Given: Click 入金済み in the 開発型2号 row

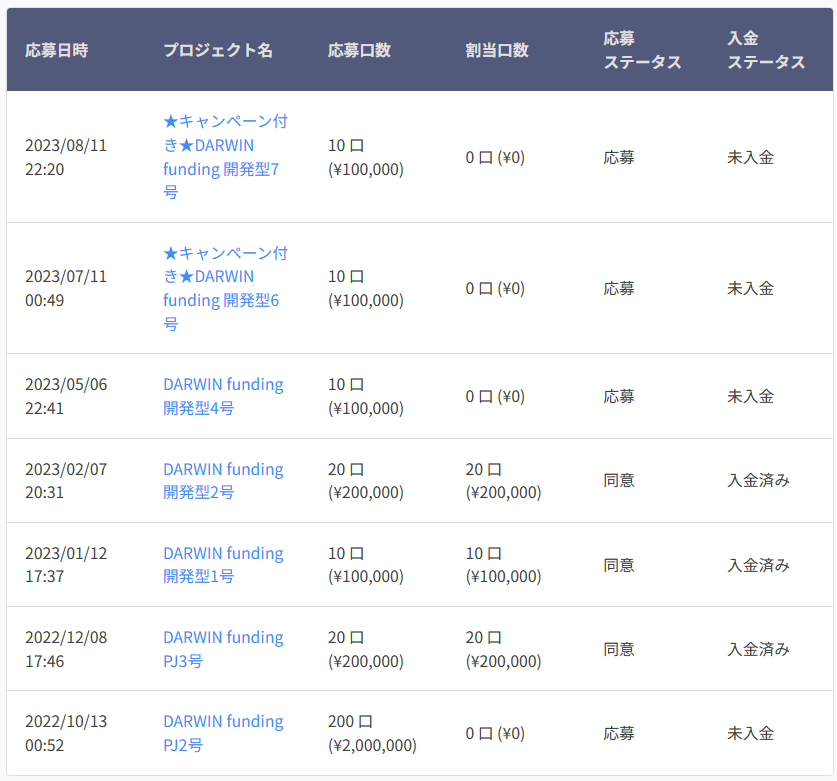Looking at the screenshot, I should 758,480.
